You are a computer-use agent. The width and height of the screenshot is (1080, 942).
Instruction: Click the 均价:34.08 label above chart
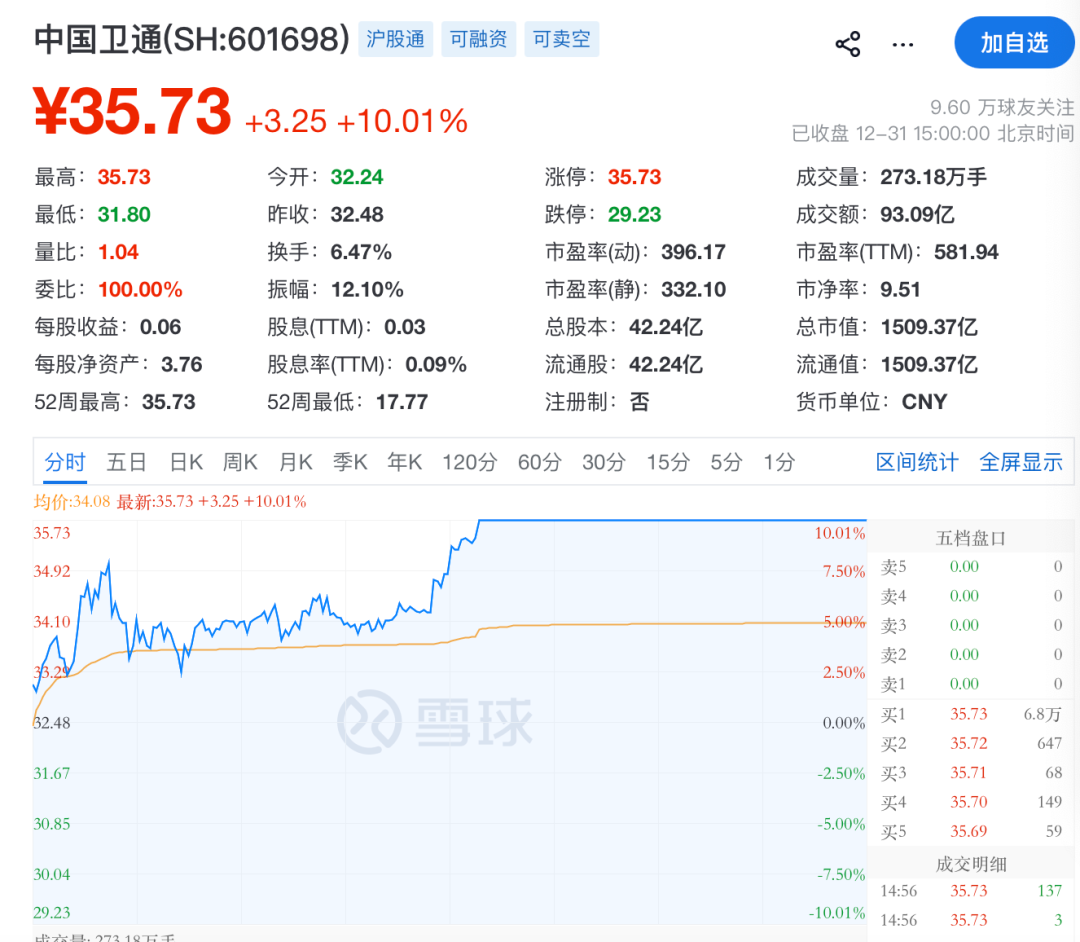click(72, 501)
